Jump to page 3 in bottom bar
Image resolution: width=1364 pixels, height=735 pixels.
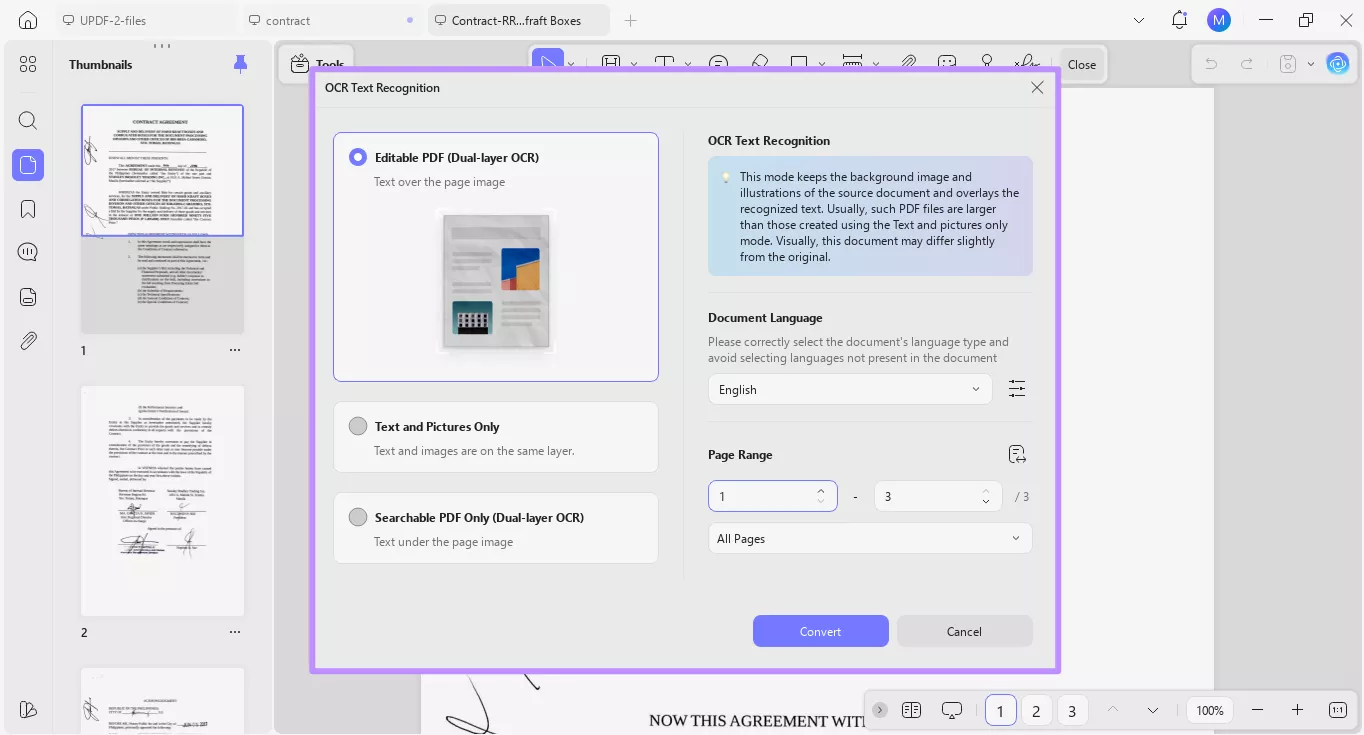1072,710
